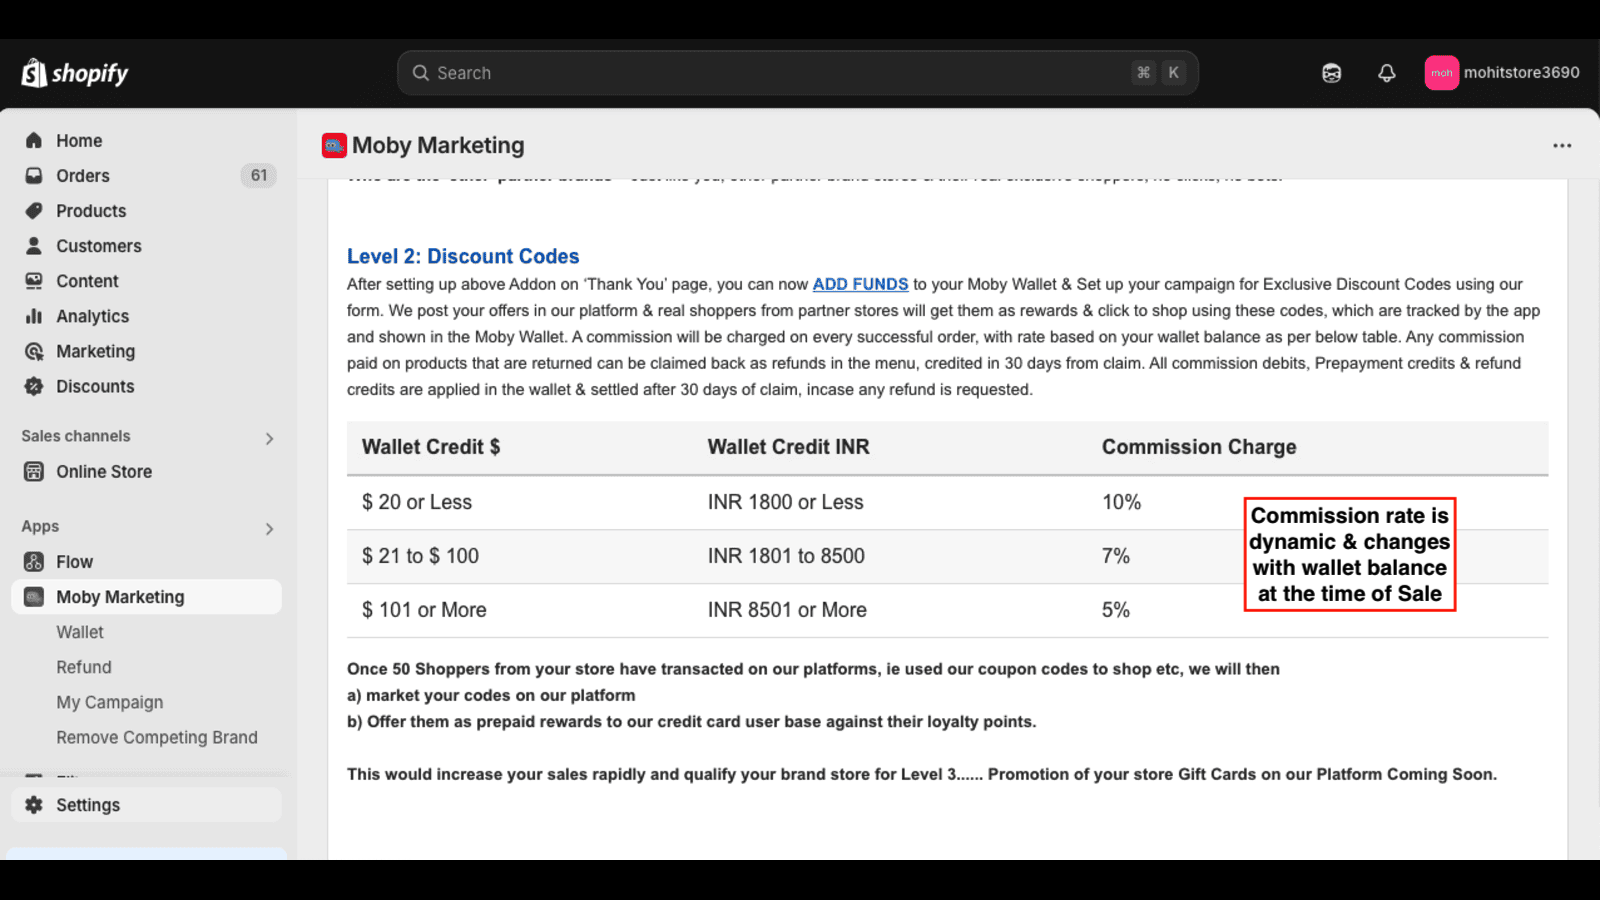Click the 'INR 8501 or More' cell
Screen dimensions: 1600x900
(x=787, y=610)
